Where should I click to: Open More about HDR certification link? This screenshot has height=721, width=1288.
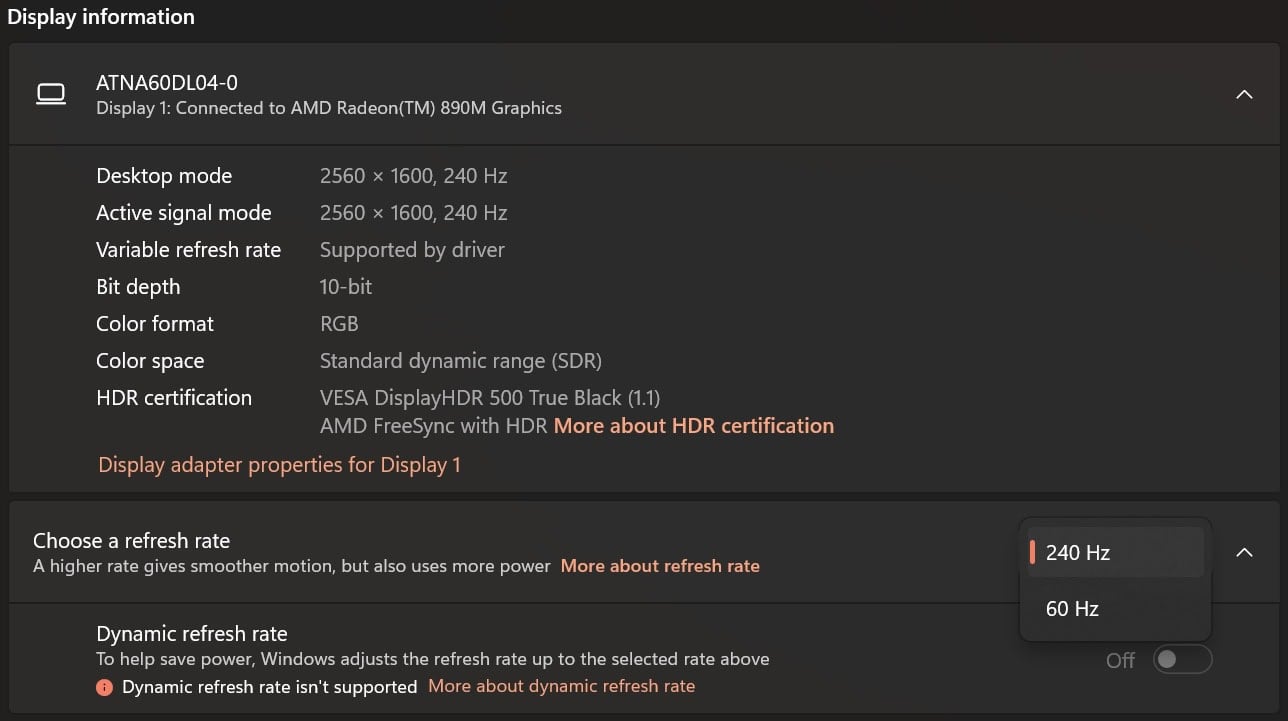tap(694, 426)
